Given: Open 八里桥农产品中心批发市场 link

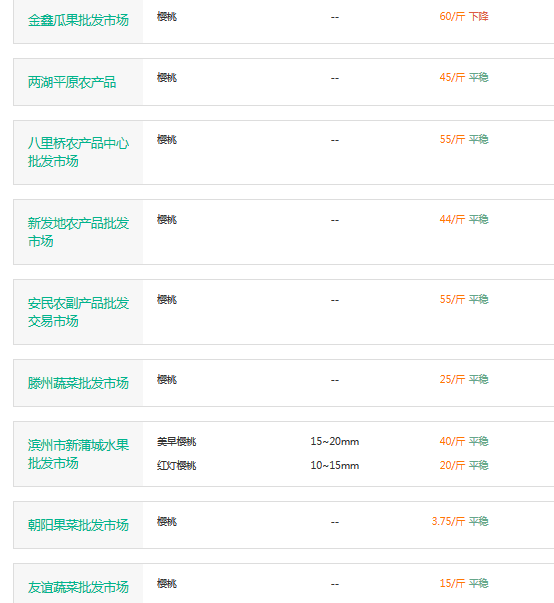Looking at the screenshot, I should click(x=78, y=152).
